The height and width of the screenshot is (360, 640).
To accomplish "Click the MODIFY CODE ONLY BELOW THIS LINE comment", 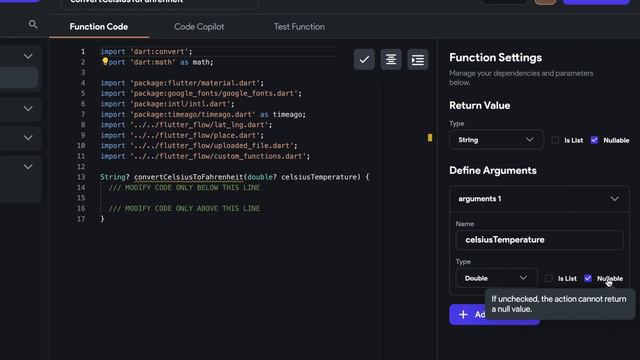I will pyautogui.click(x=184, y=188).
